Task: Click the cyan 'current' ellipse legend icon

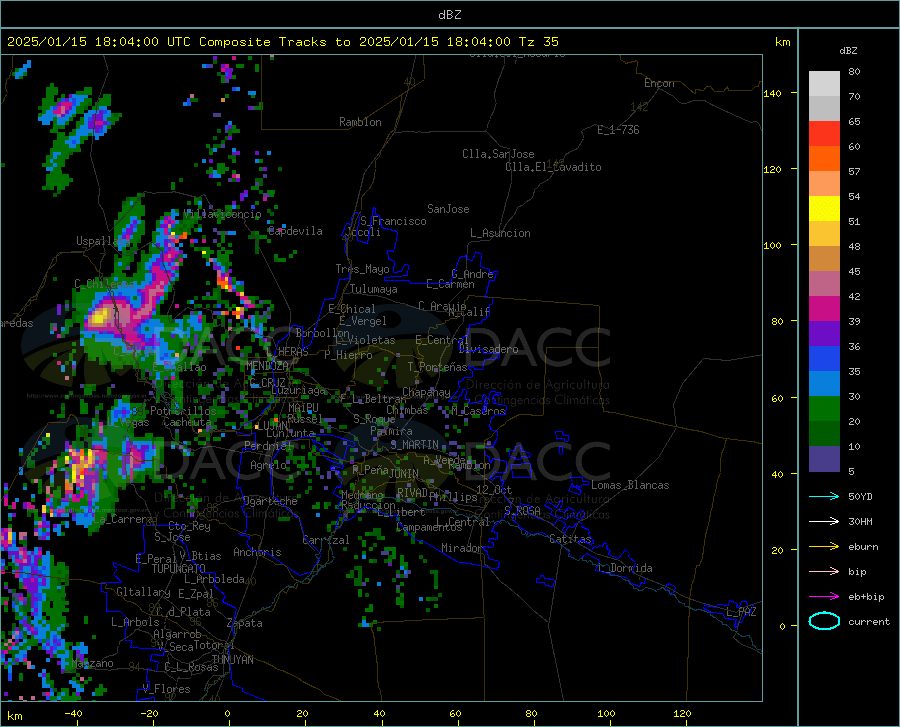Action: click(824, 621)
